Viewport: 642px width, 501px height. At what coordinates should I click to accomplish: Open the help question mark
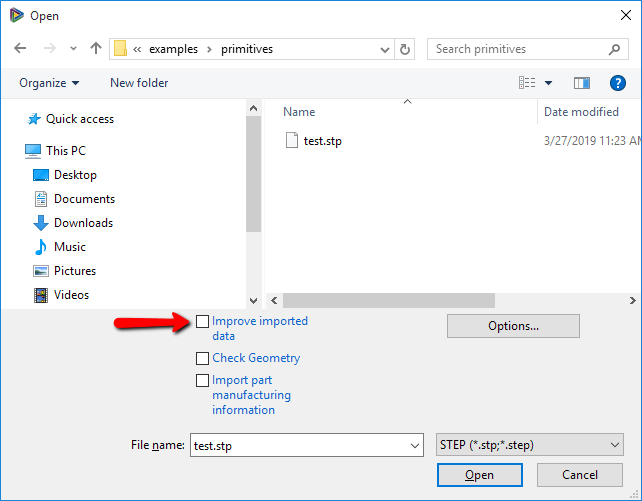coord(617,83)
